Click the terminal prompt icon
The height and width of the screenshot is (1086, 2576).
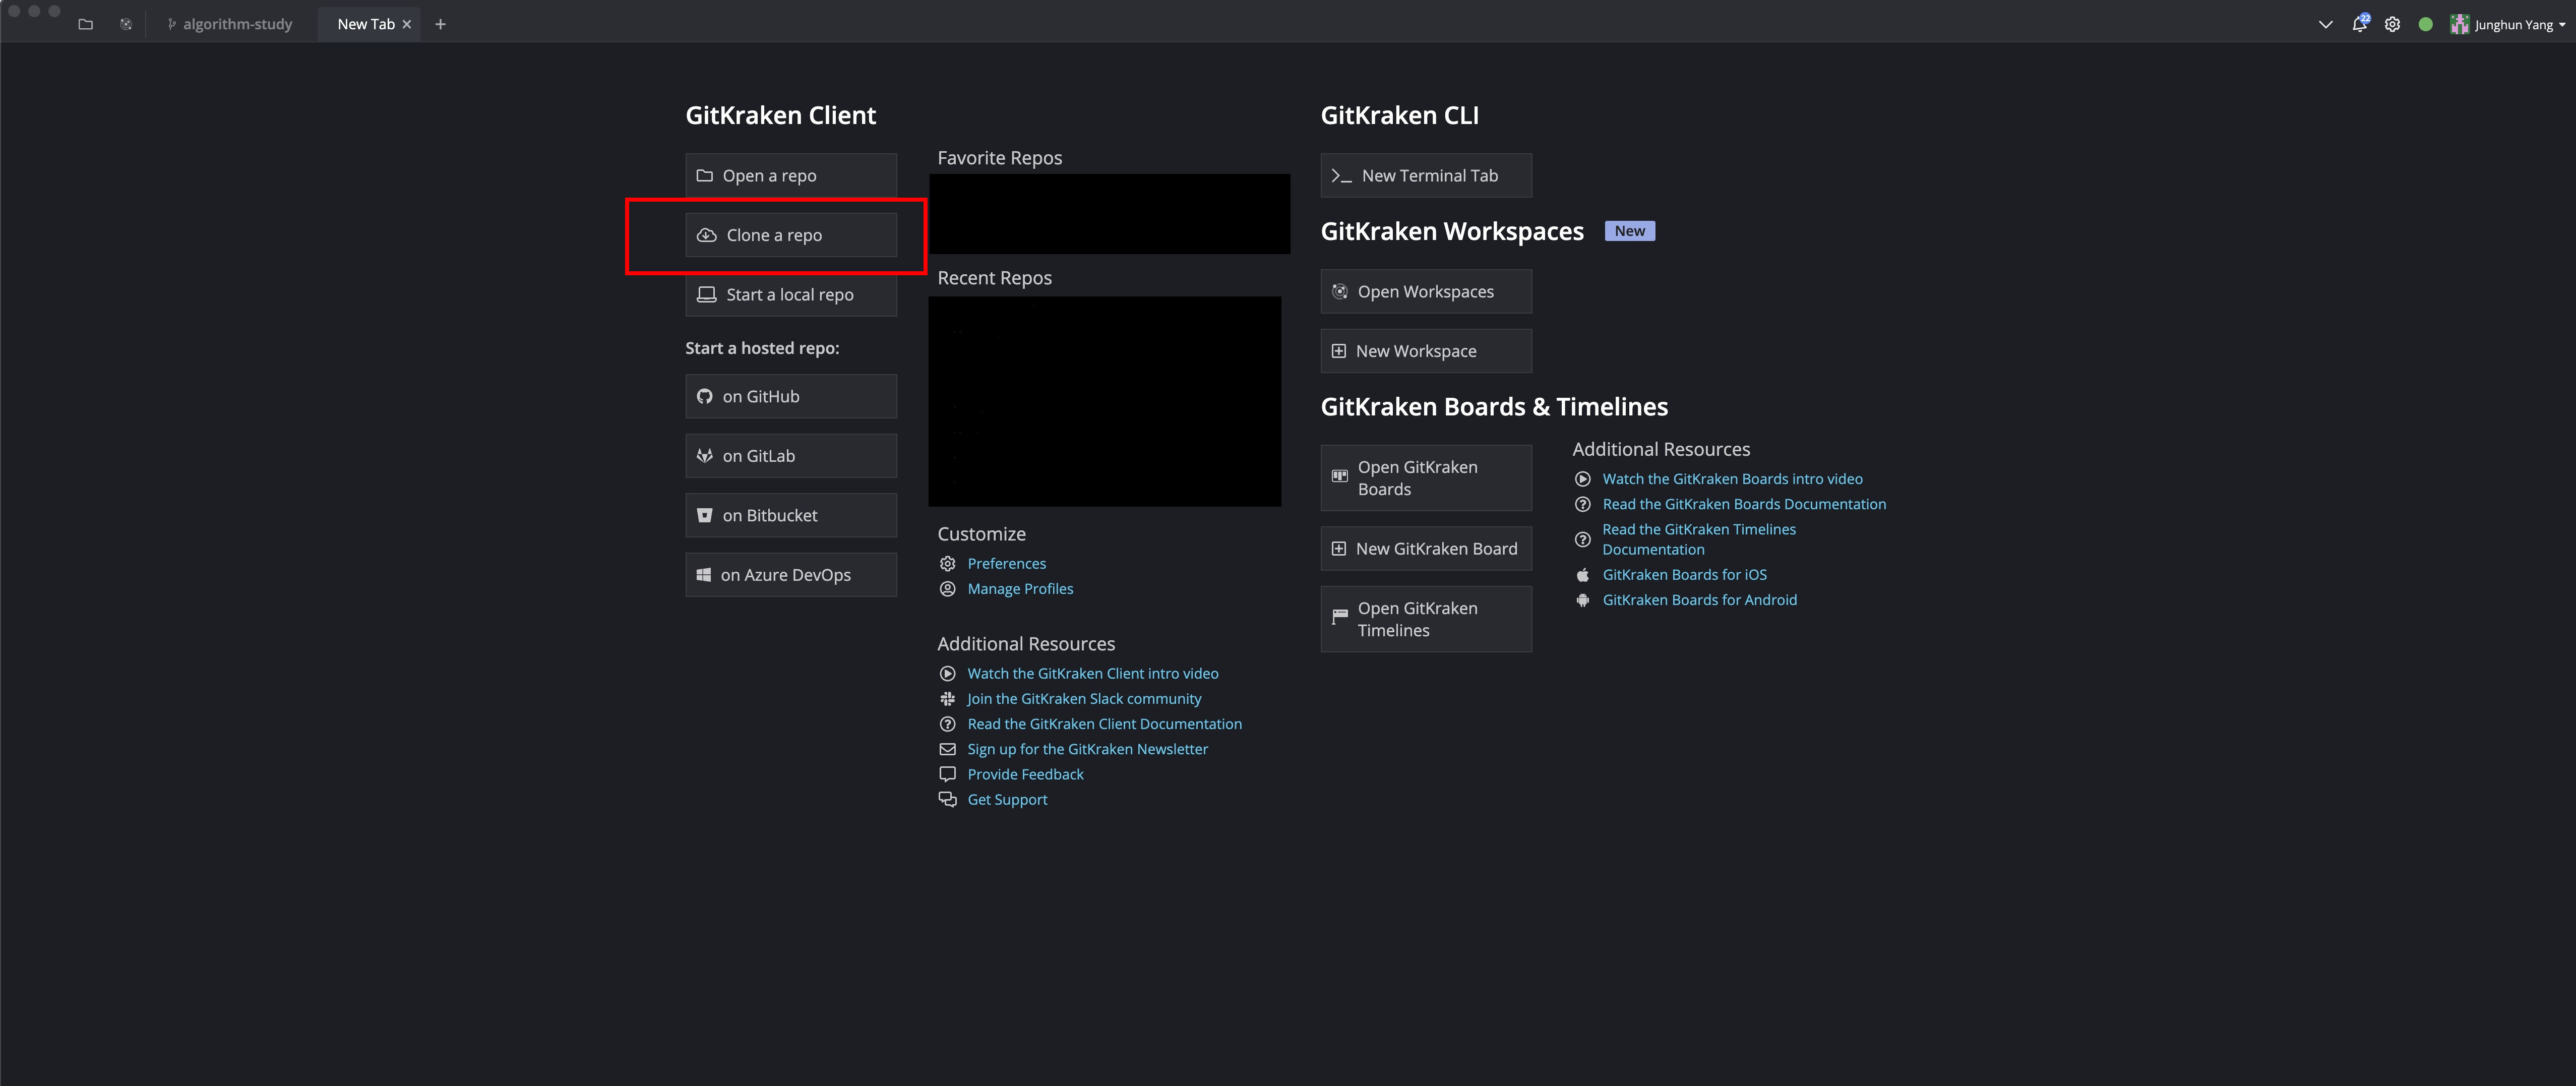[1341, 176]
